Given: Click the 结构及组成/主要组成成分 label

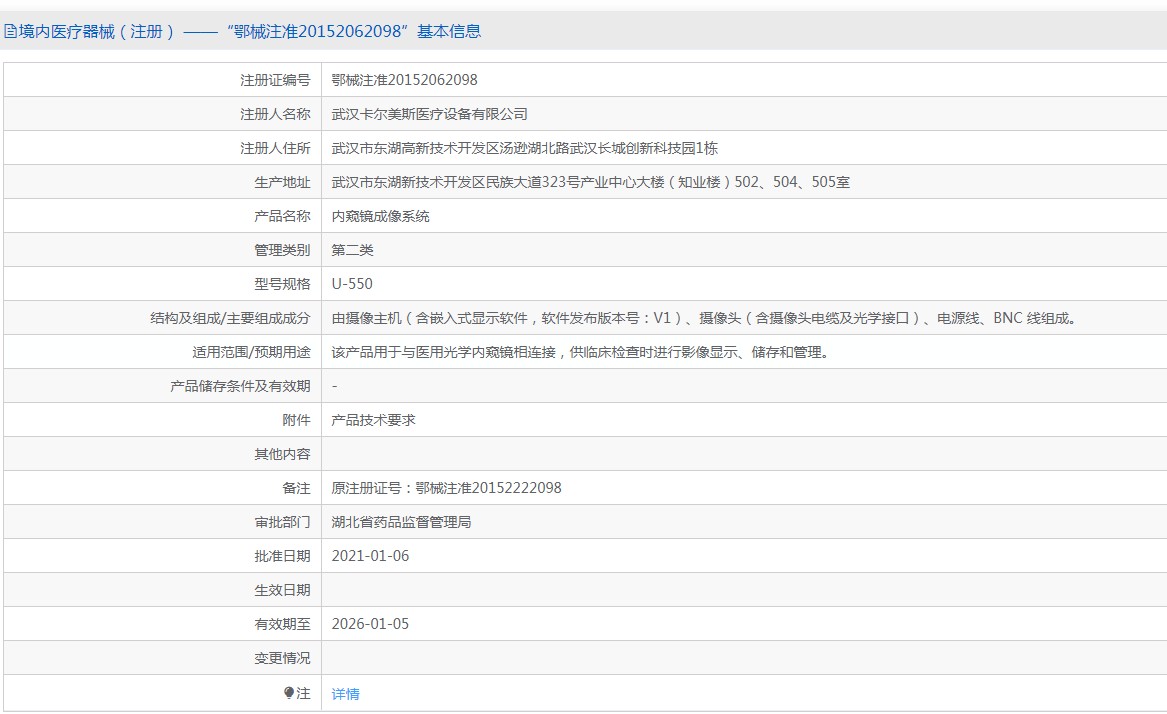Looking at the screenshot, I should (x=230, y=318).
